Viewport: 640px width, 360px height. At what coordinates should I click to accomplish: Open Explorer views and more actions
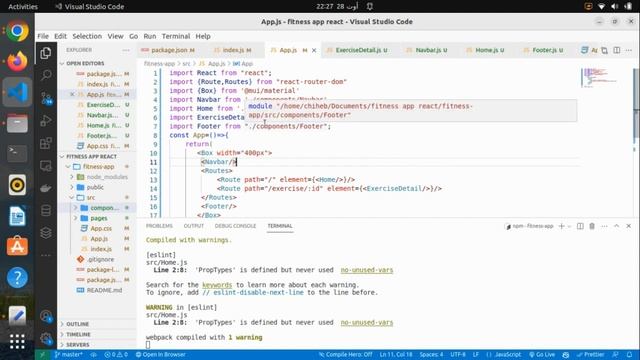click(x=126, y=50)
